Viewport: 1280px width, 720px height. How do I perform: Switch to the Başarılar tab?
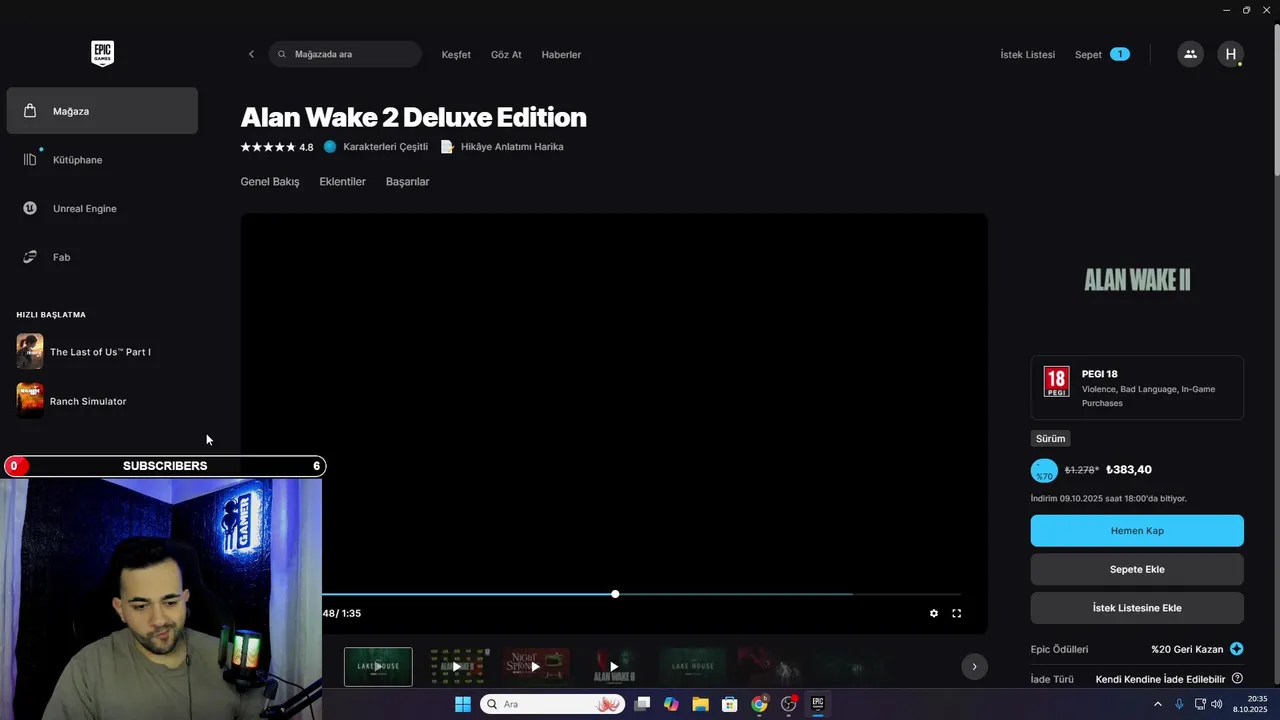(x=407, y=182)
